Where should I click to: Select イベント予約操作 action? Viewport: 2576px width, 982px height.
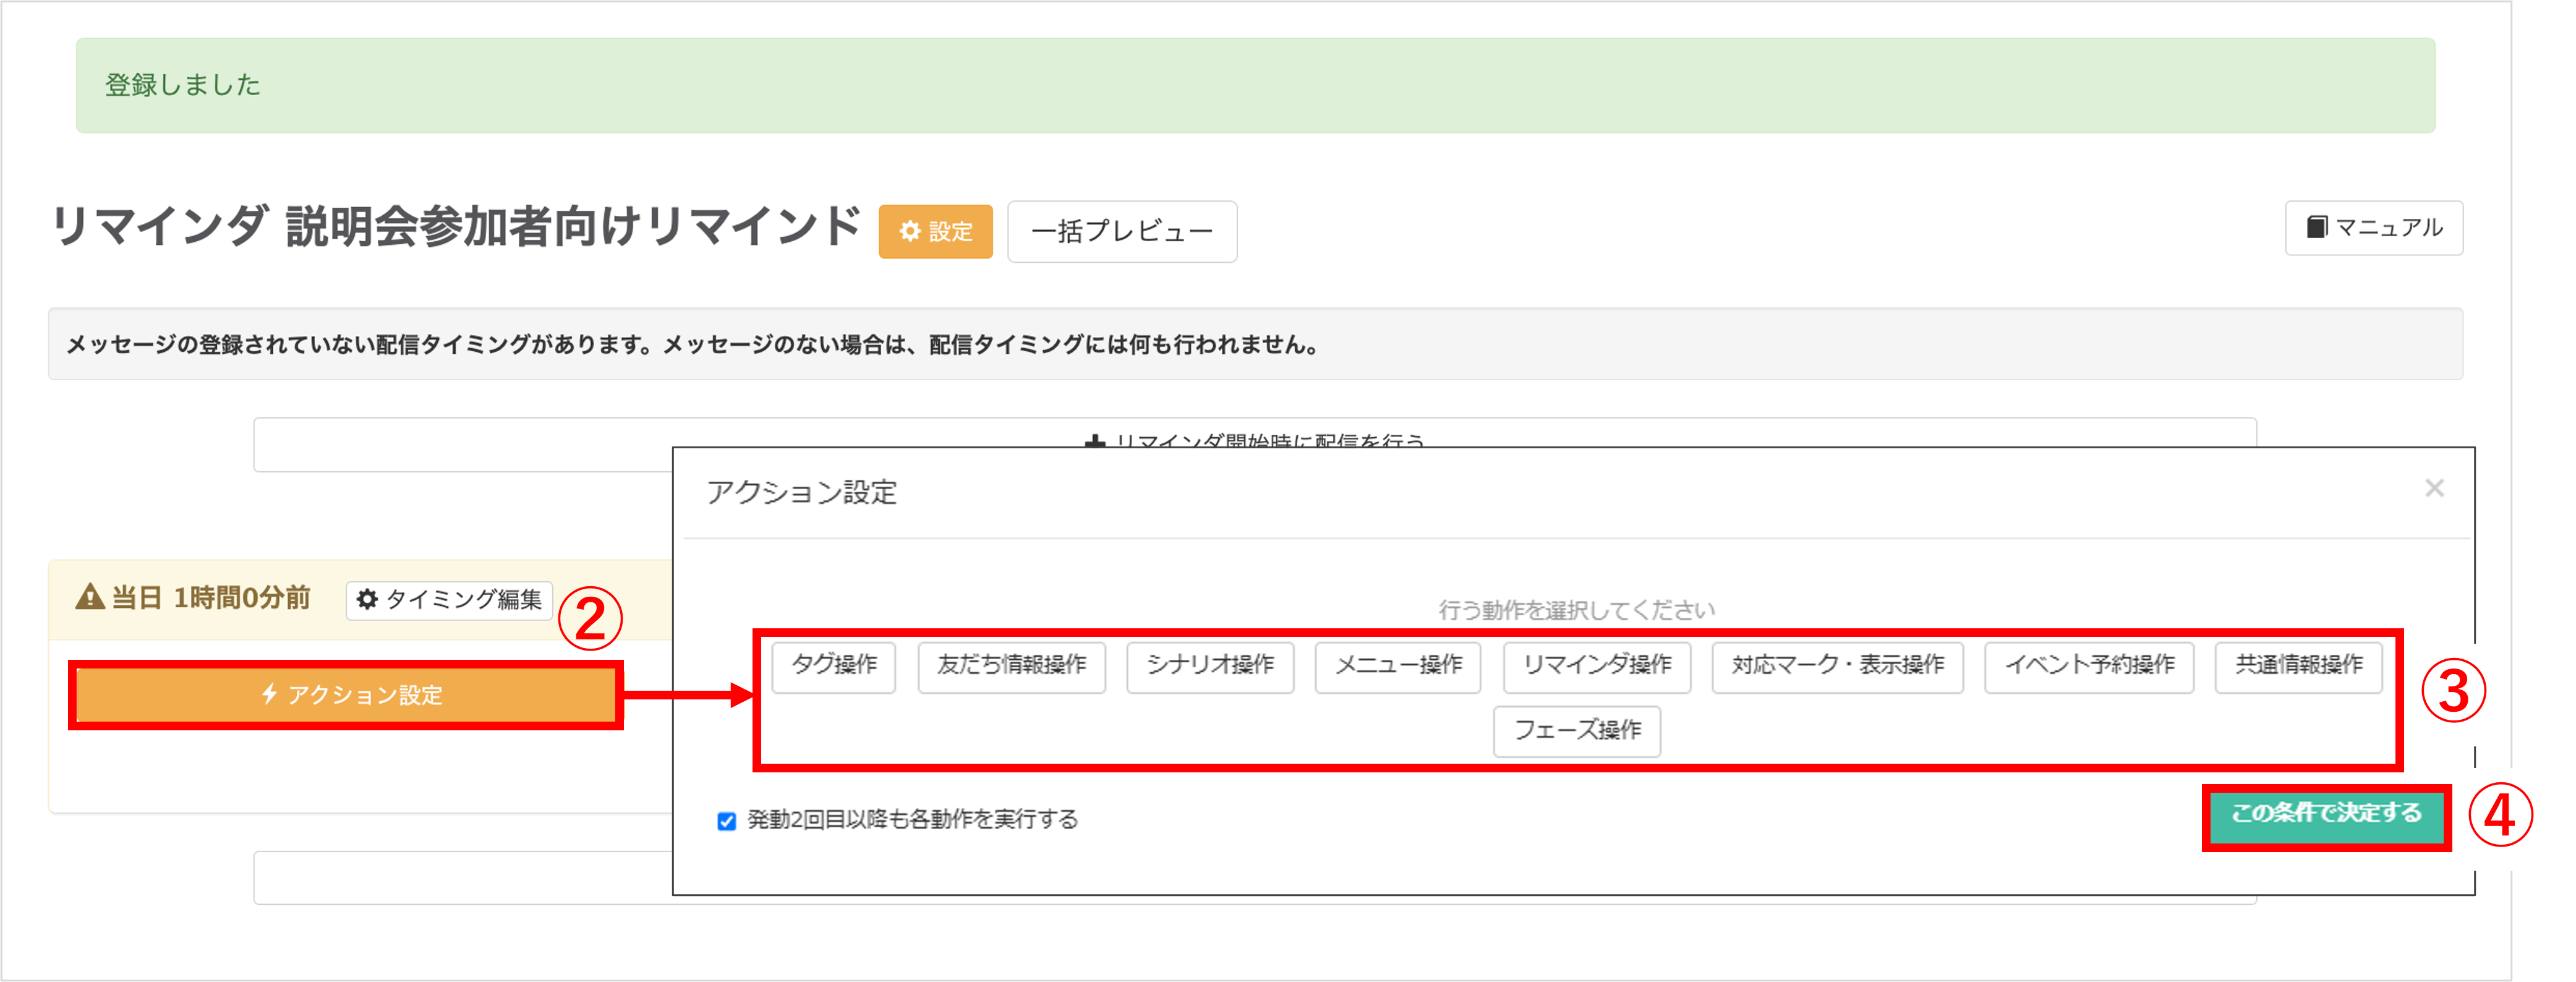pyautogui.click(x=2089, y=666)
